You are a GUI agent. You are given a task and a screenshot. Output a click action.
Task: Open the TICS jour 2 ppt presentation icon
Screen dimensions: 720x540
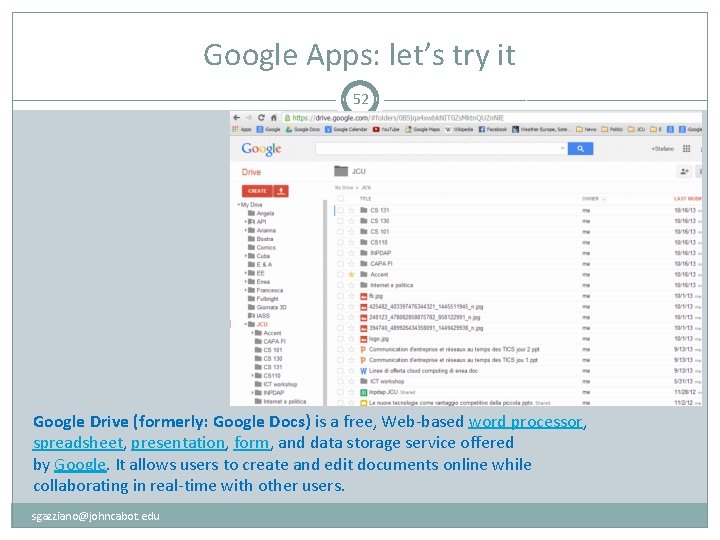pos(363,349)
